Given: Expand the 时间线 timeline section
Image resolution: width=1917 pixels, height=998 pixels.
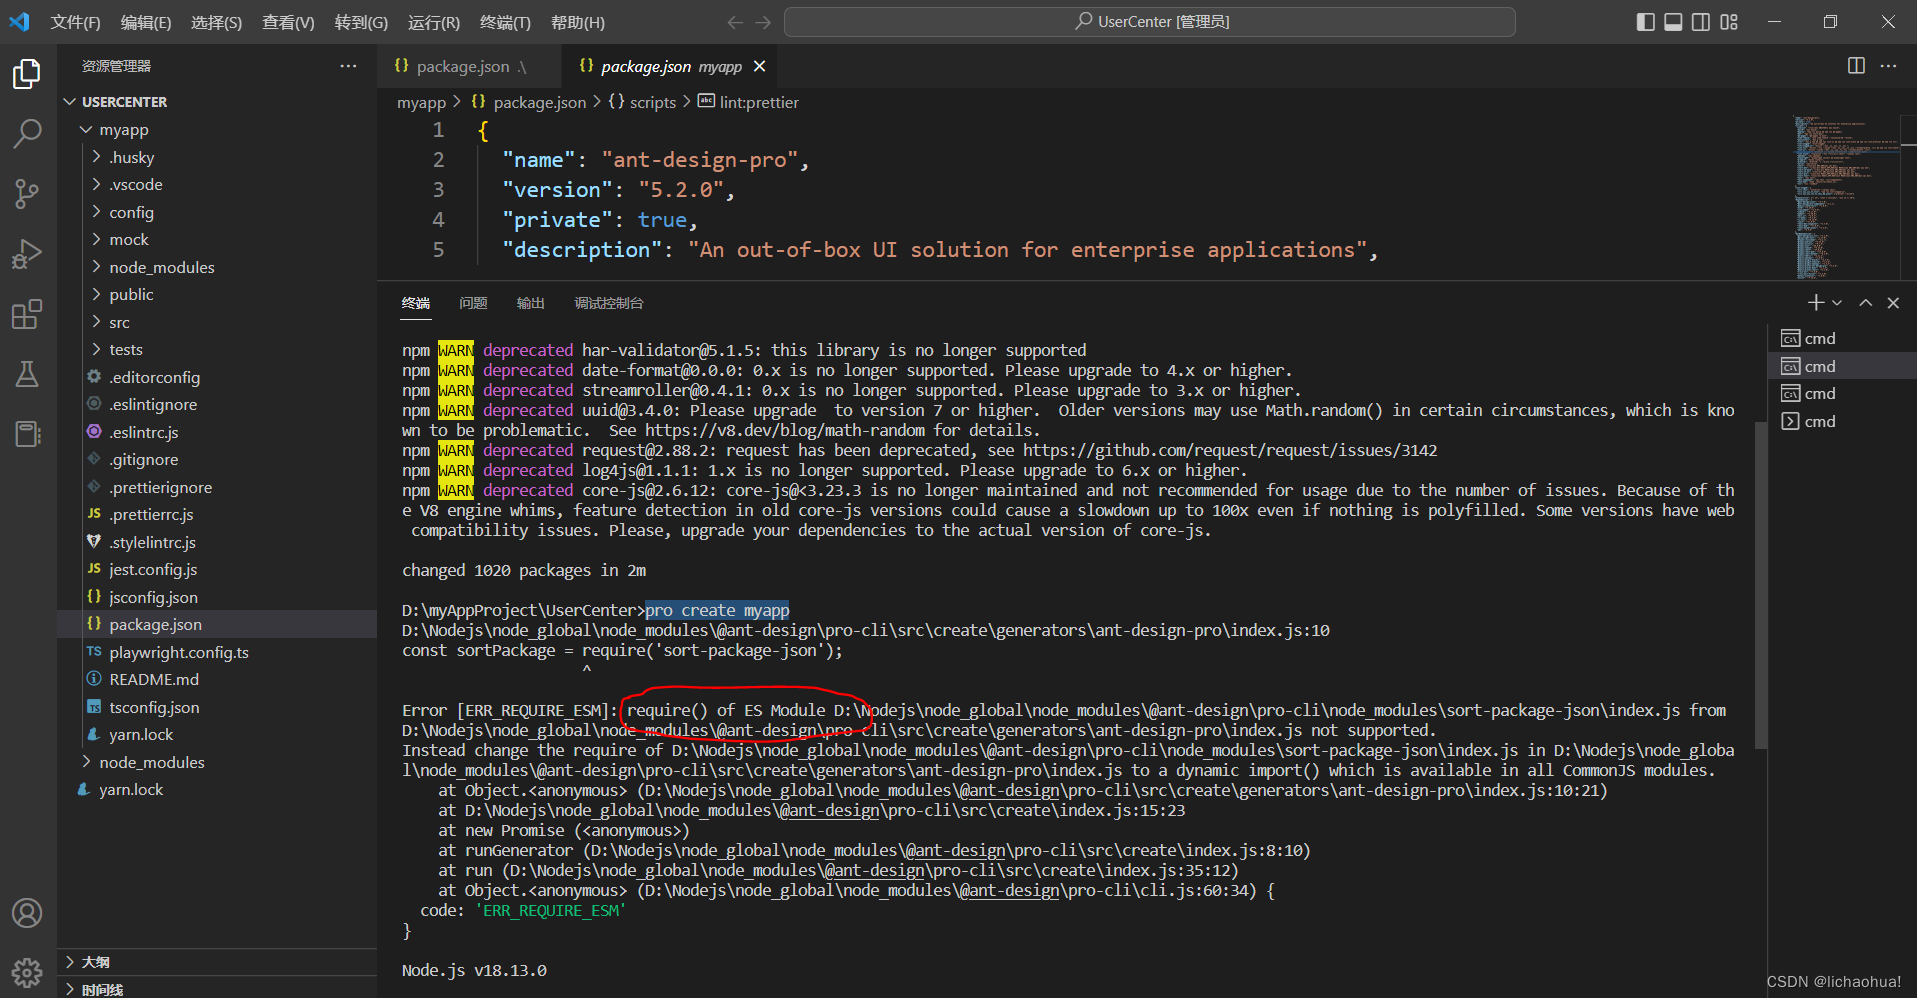Looking at the screenshot, I should click(x=217, y=989).
